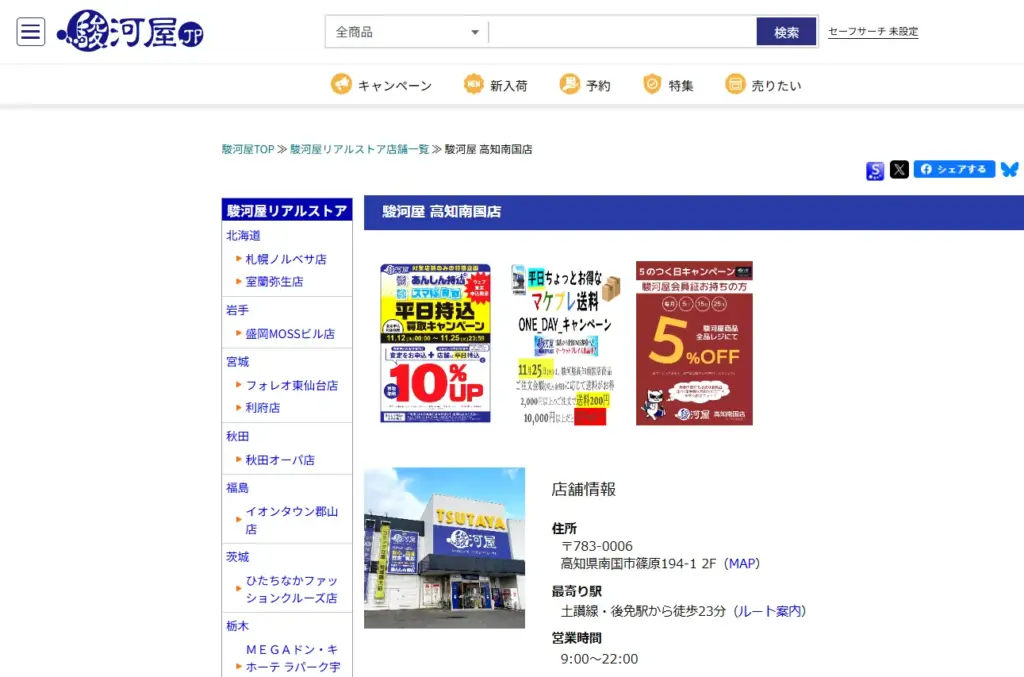This screenshot has width=1024, height=677.
Task: Click the Facebook share button
Action: (x=953, y=170)
